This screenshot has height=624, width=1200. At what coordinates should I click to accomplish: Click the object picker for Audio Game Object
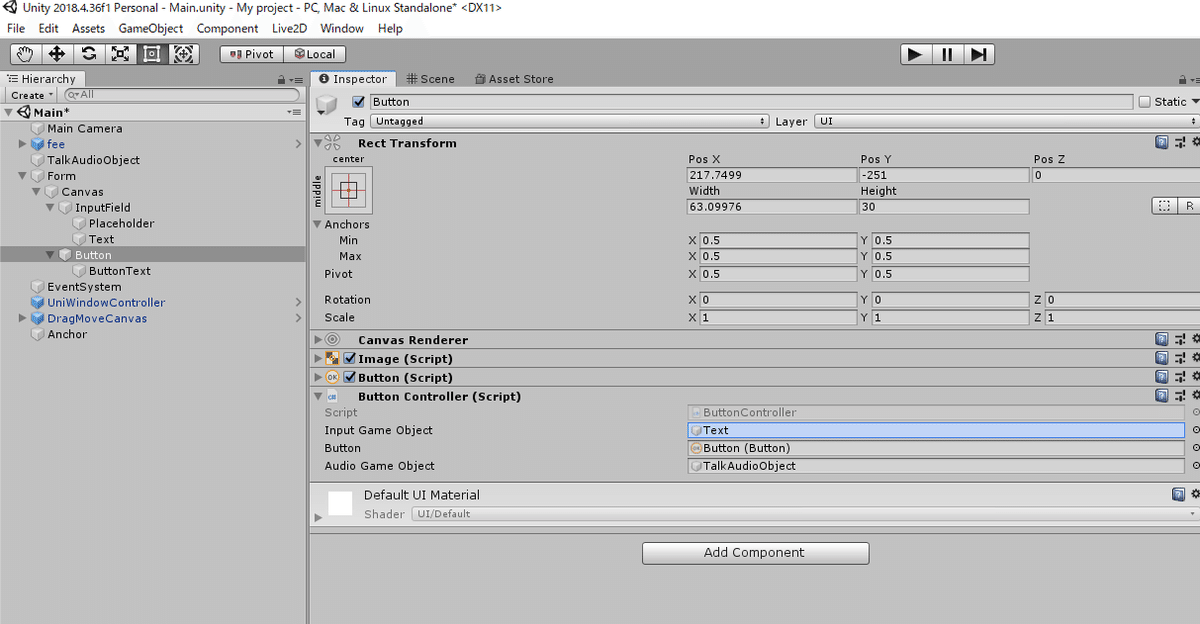tap(1195, 466)
